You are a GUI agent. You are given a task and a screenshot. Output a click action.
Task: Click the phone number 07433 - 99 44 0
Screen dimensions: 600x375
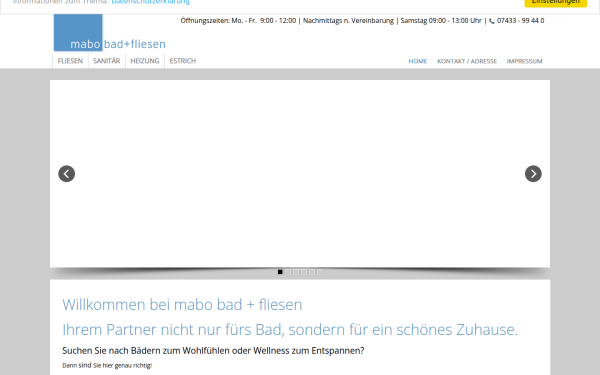[x=520, y=21]
